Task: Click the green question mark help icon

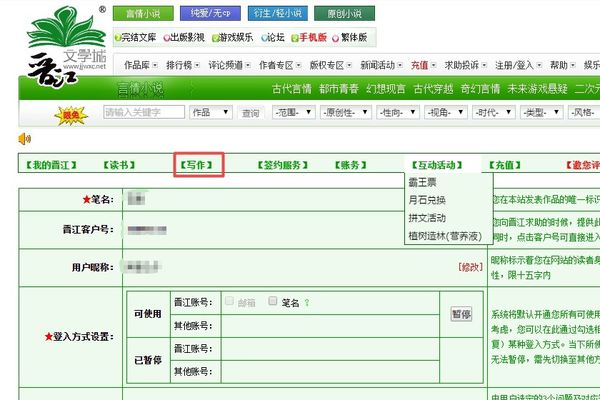Action: (x=307, y=303)
